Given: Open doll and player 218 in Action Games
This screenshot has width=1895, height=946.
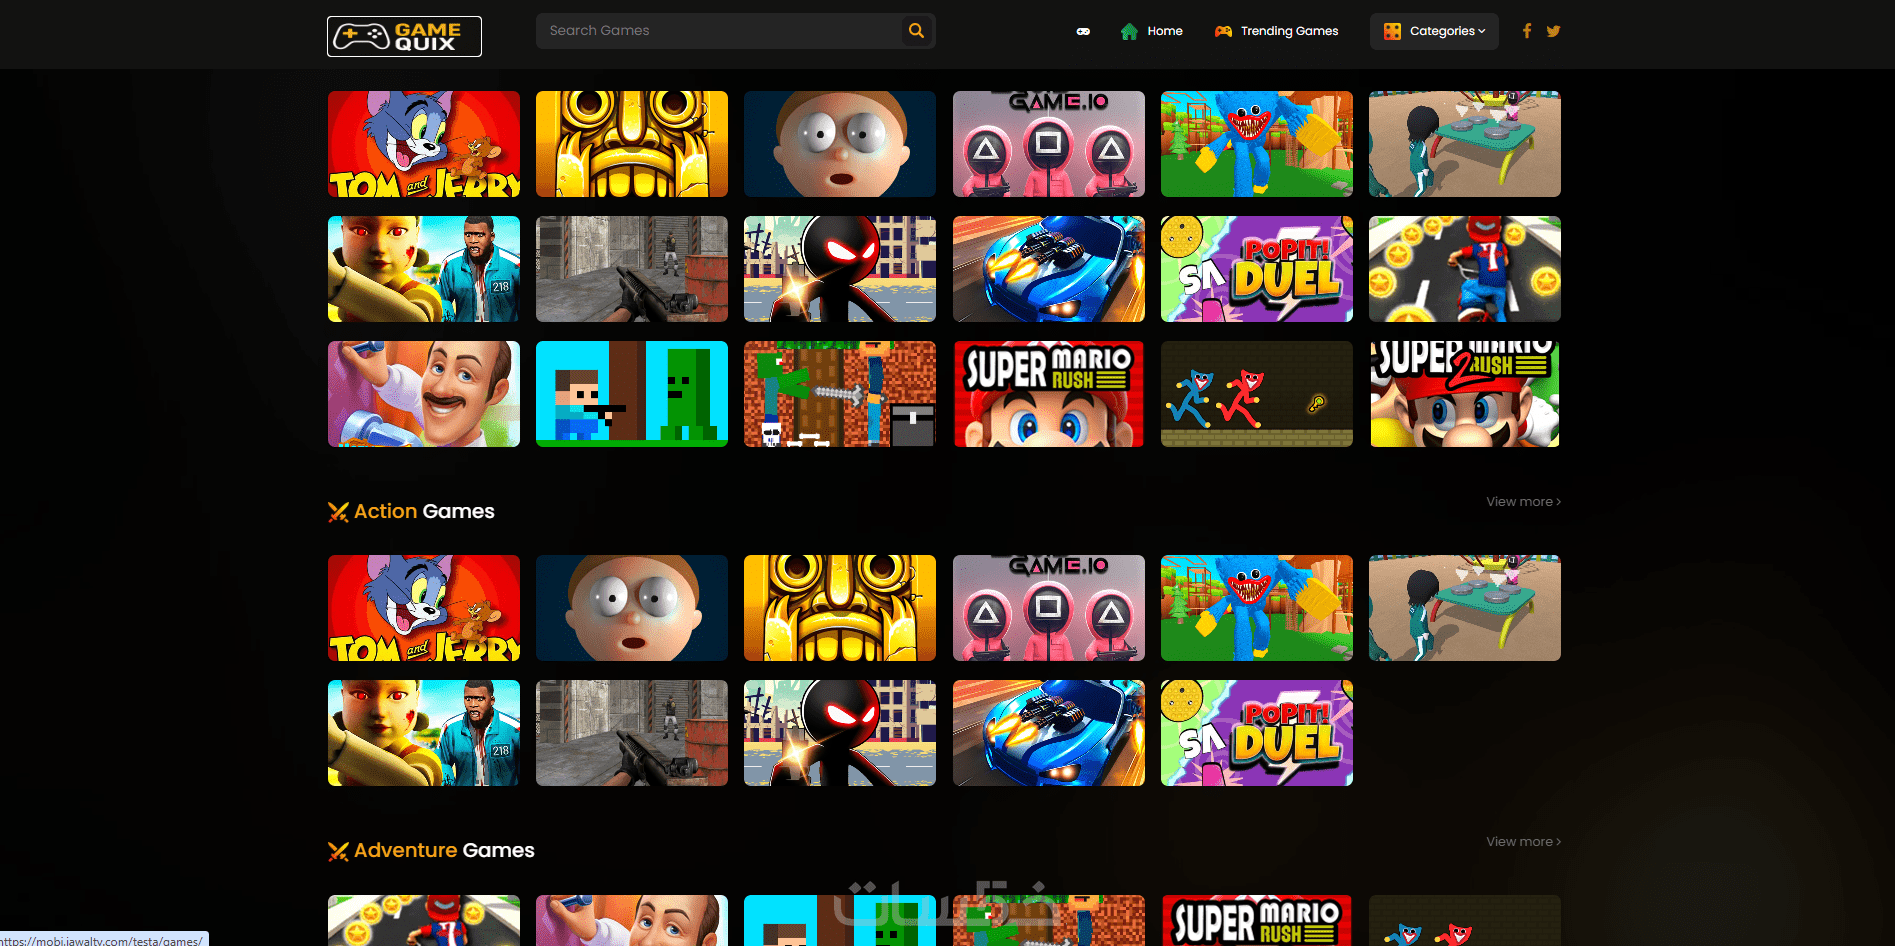Looking at the screenshot, I should point(424,733).
